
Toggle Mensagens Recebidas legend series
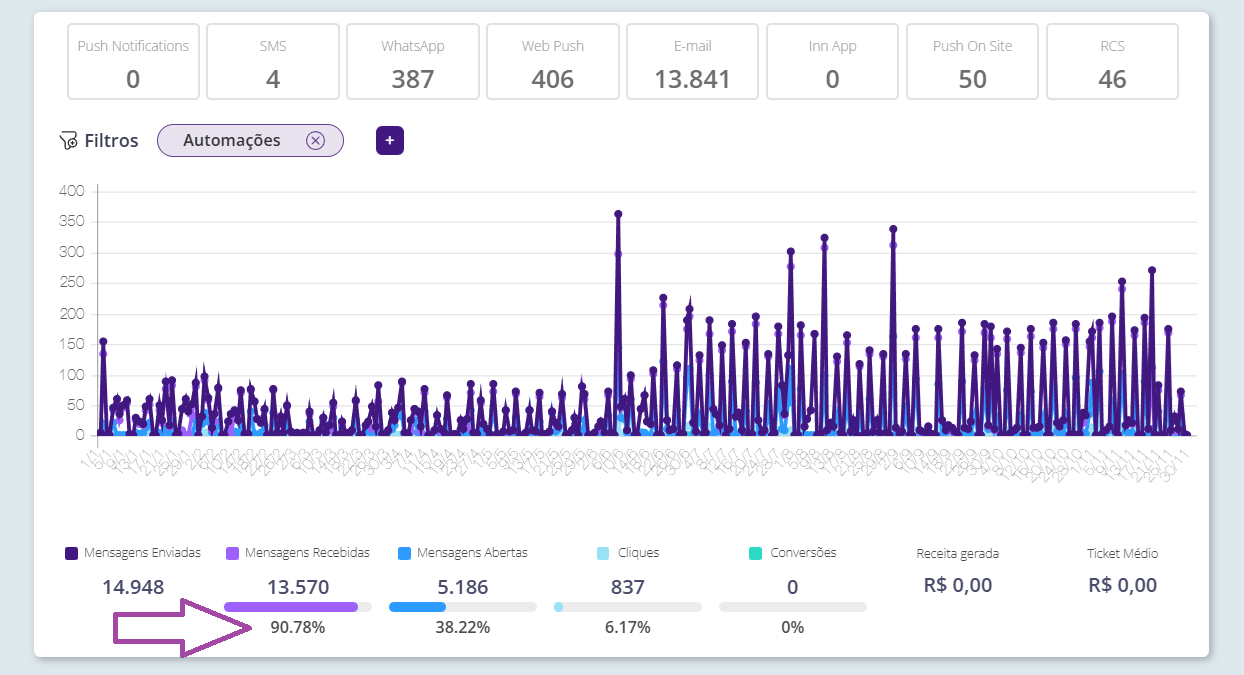click(232, 553)
